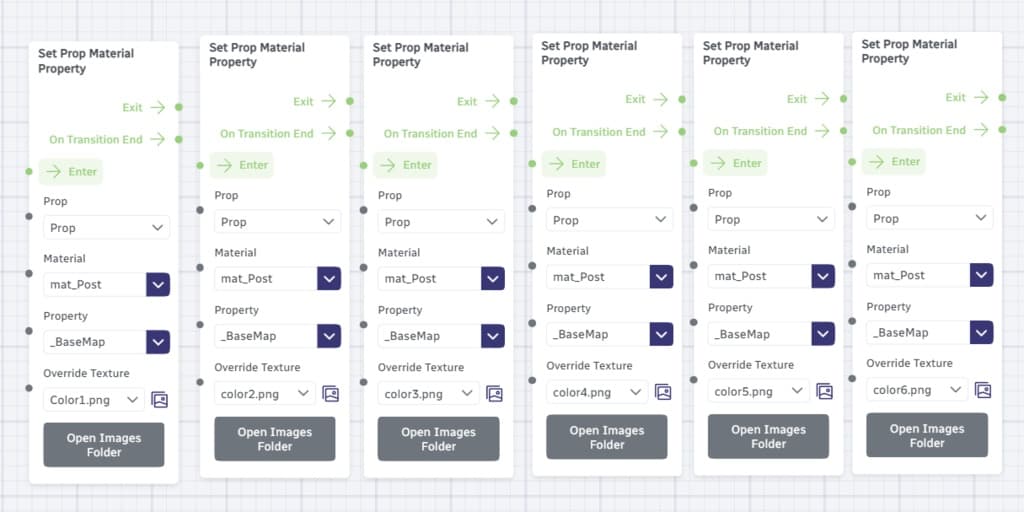The image size is (1024, 512).
Task: Click Open Images Folder in color6.png node
Action: [927, 435]
